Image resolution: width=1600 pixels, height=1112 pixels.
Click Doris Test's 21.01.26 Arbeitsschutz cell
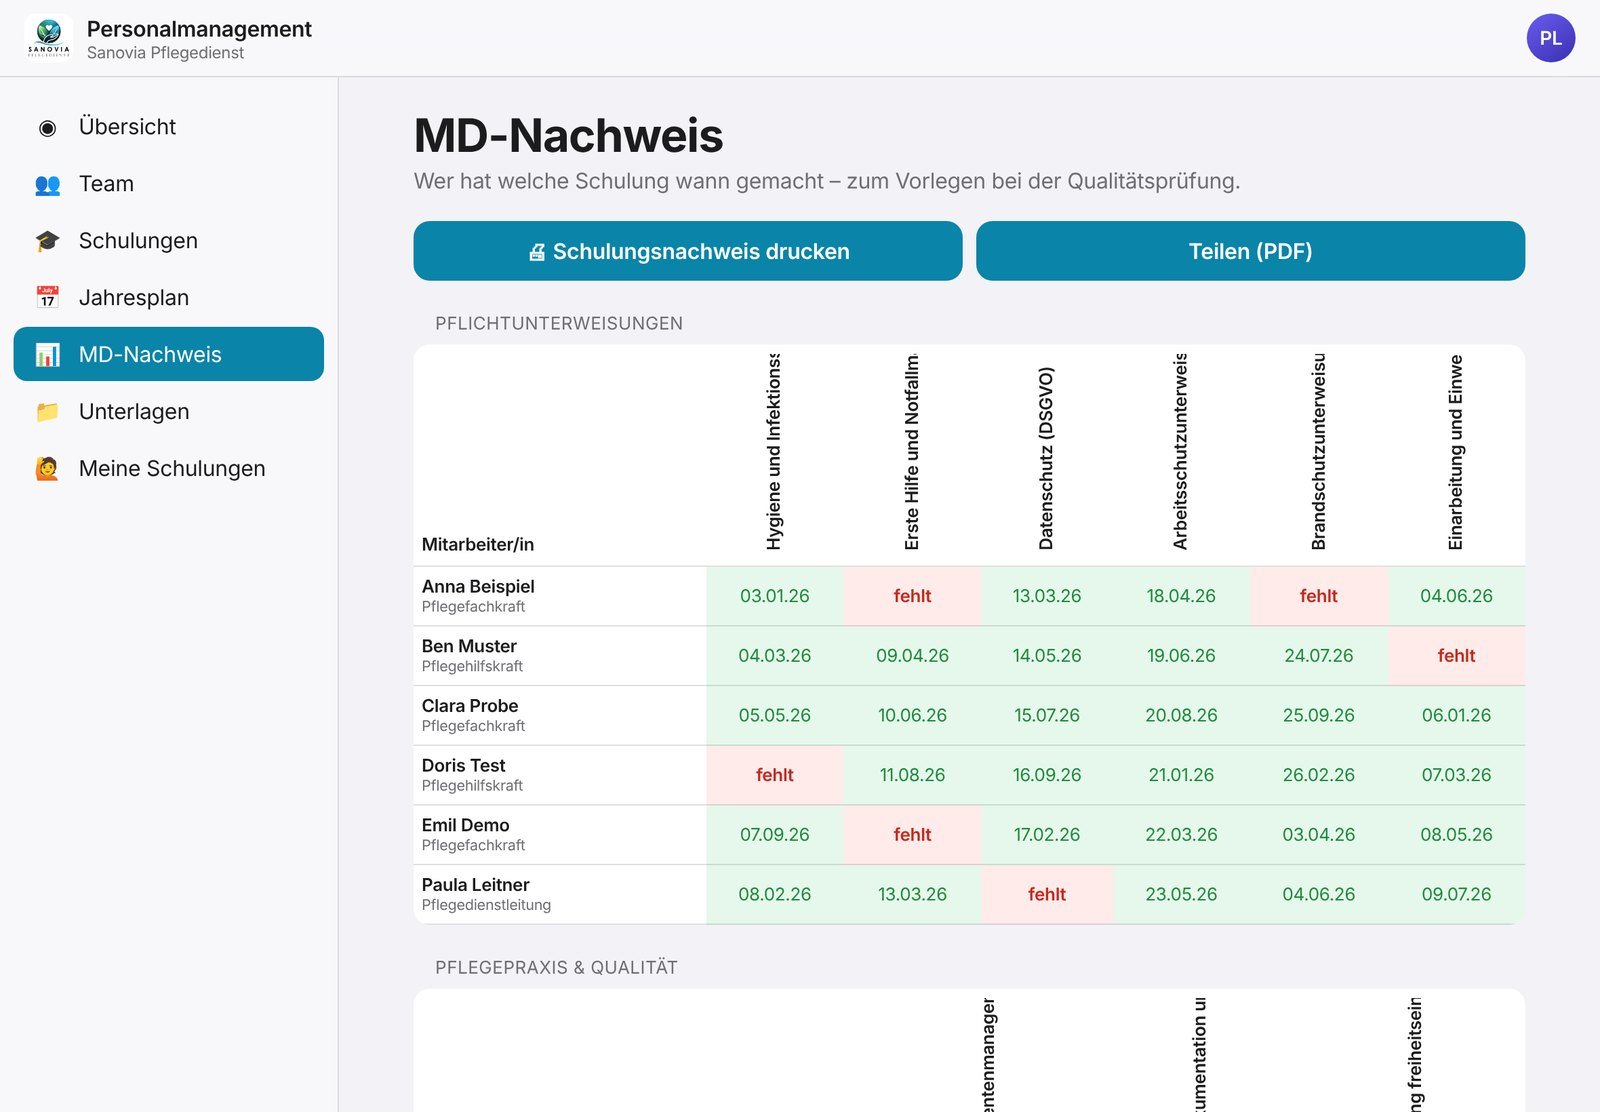(x=1181, y=775)
